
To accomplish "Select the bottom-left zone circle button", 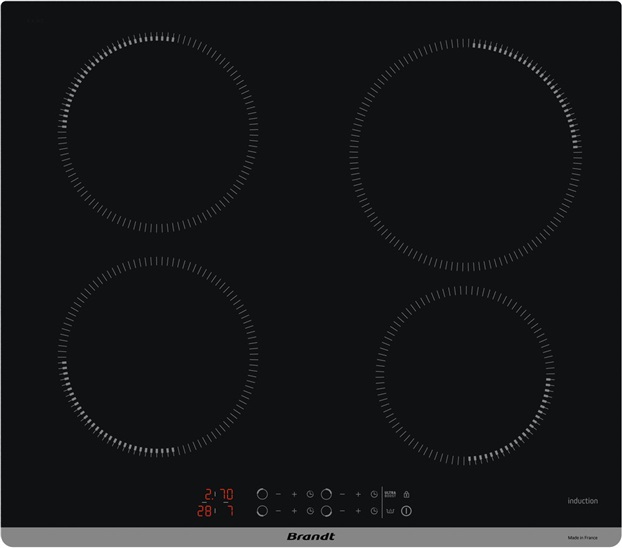I will 262,511.
